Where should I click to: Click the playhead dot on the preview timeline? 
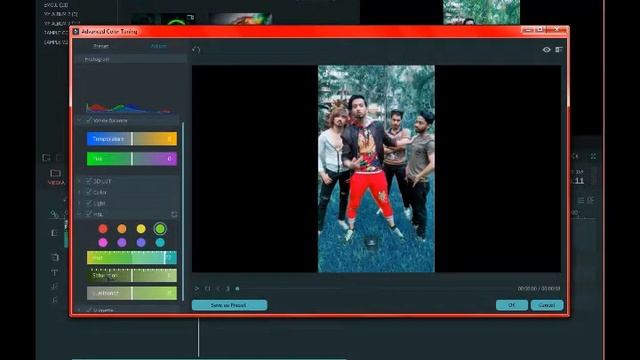pyautogui.click(x=237, y=289)
